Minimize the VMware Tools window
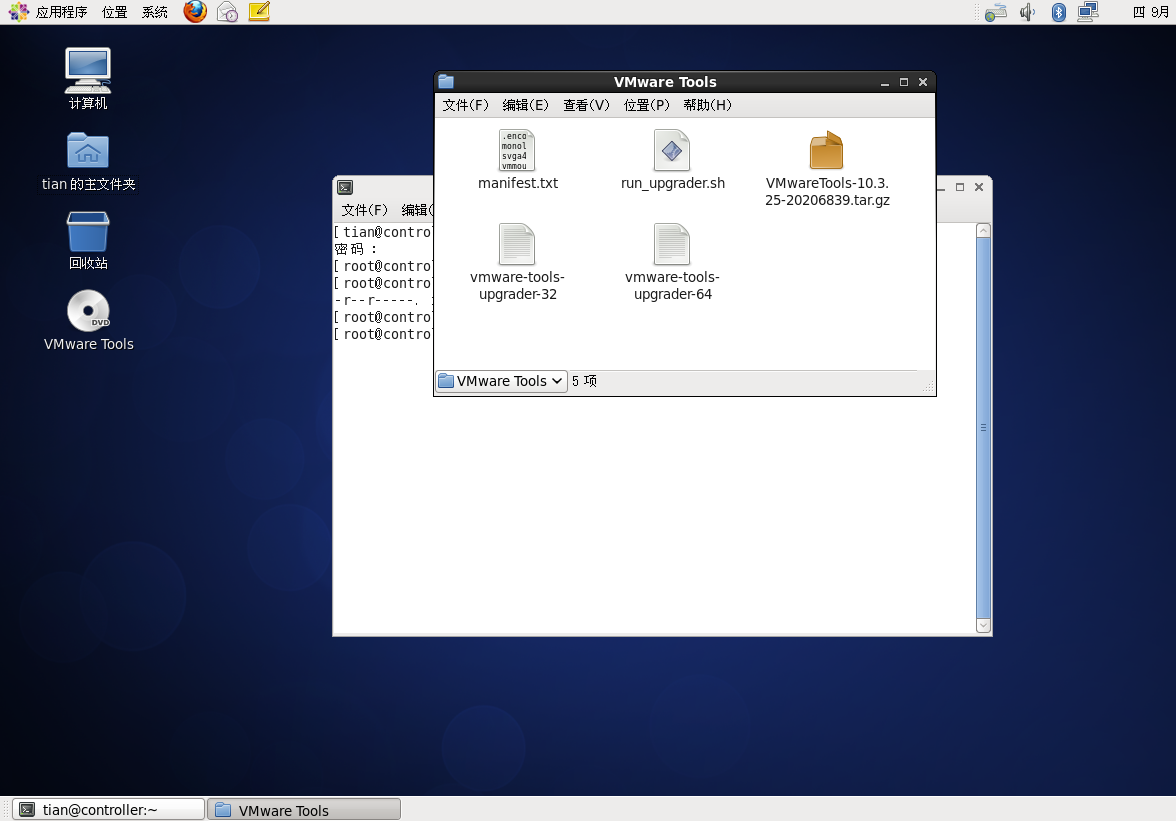 coord(885,82)
